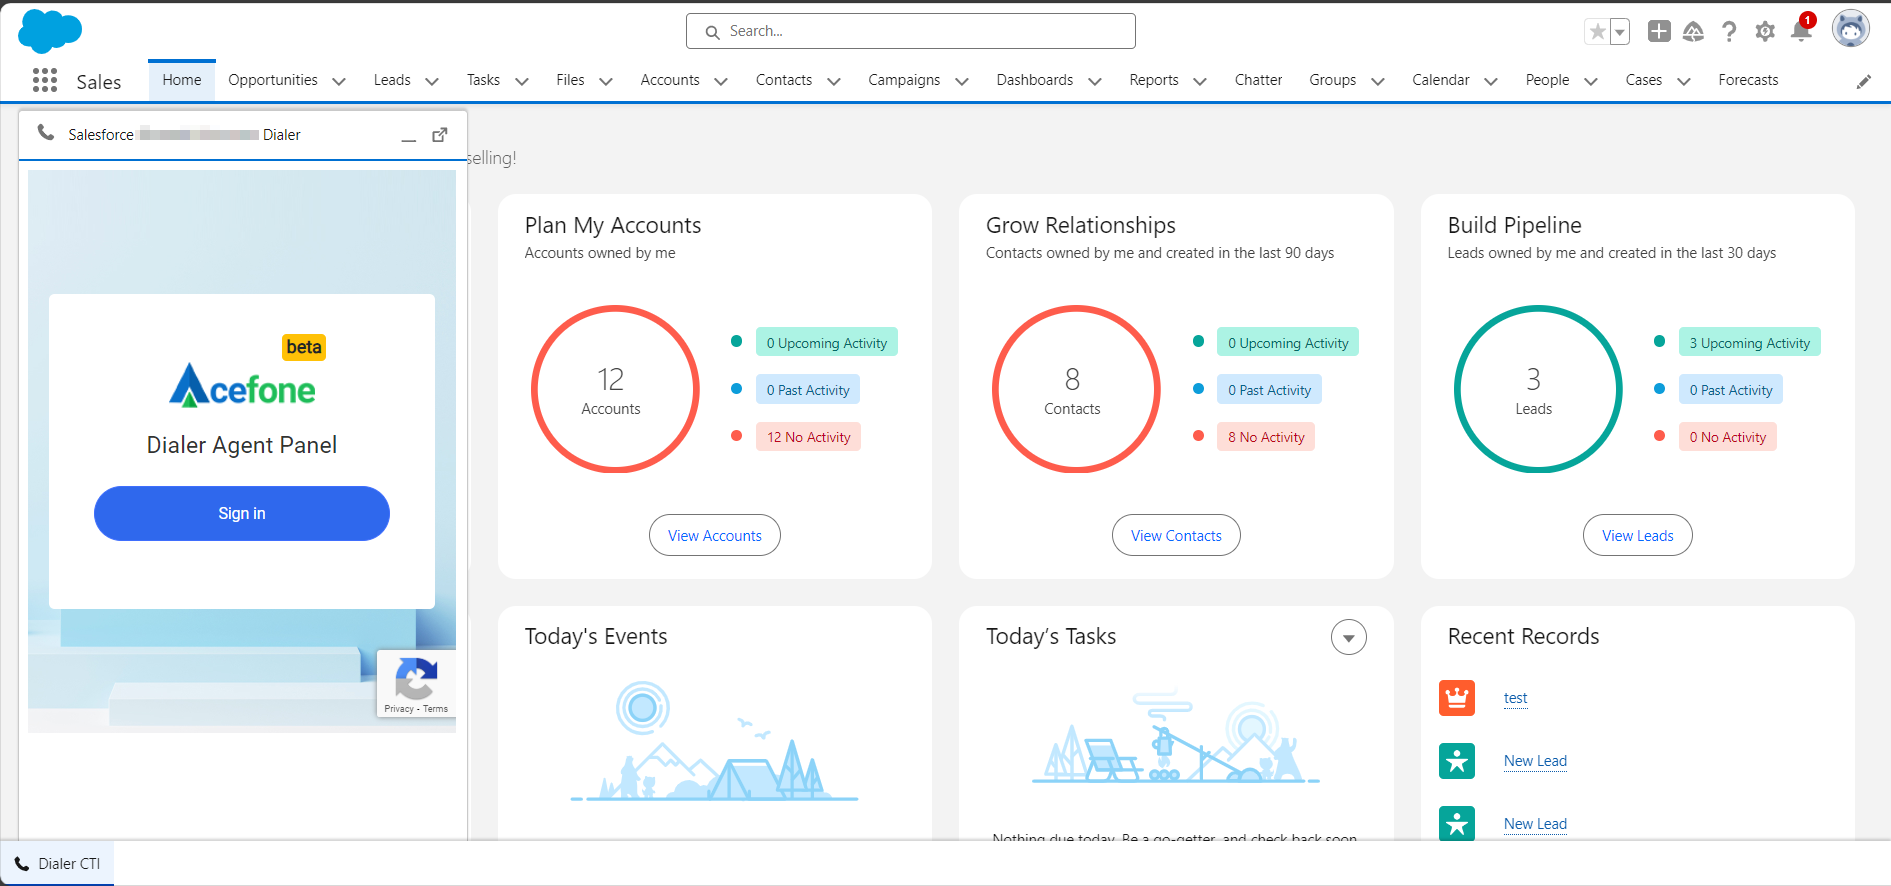This screenshot has width=1891, height=886.
Task: Click the lead icon beside first New Lead
Action: coord(1457,761)
